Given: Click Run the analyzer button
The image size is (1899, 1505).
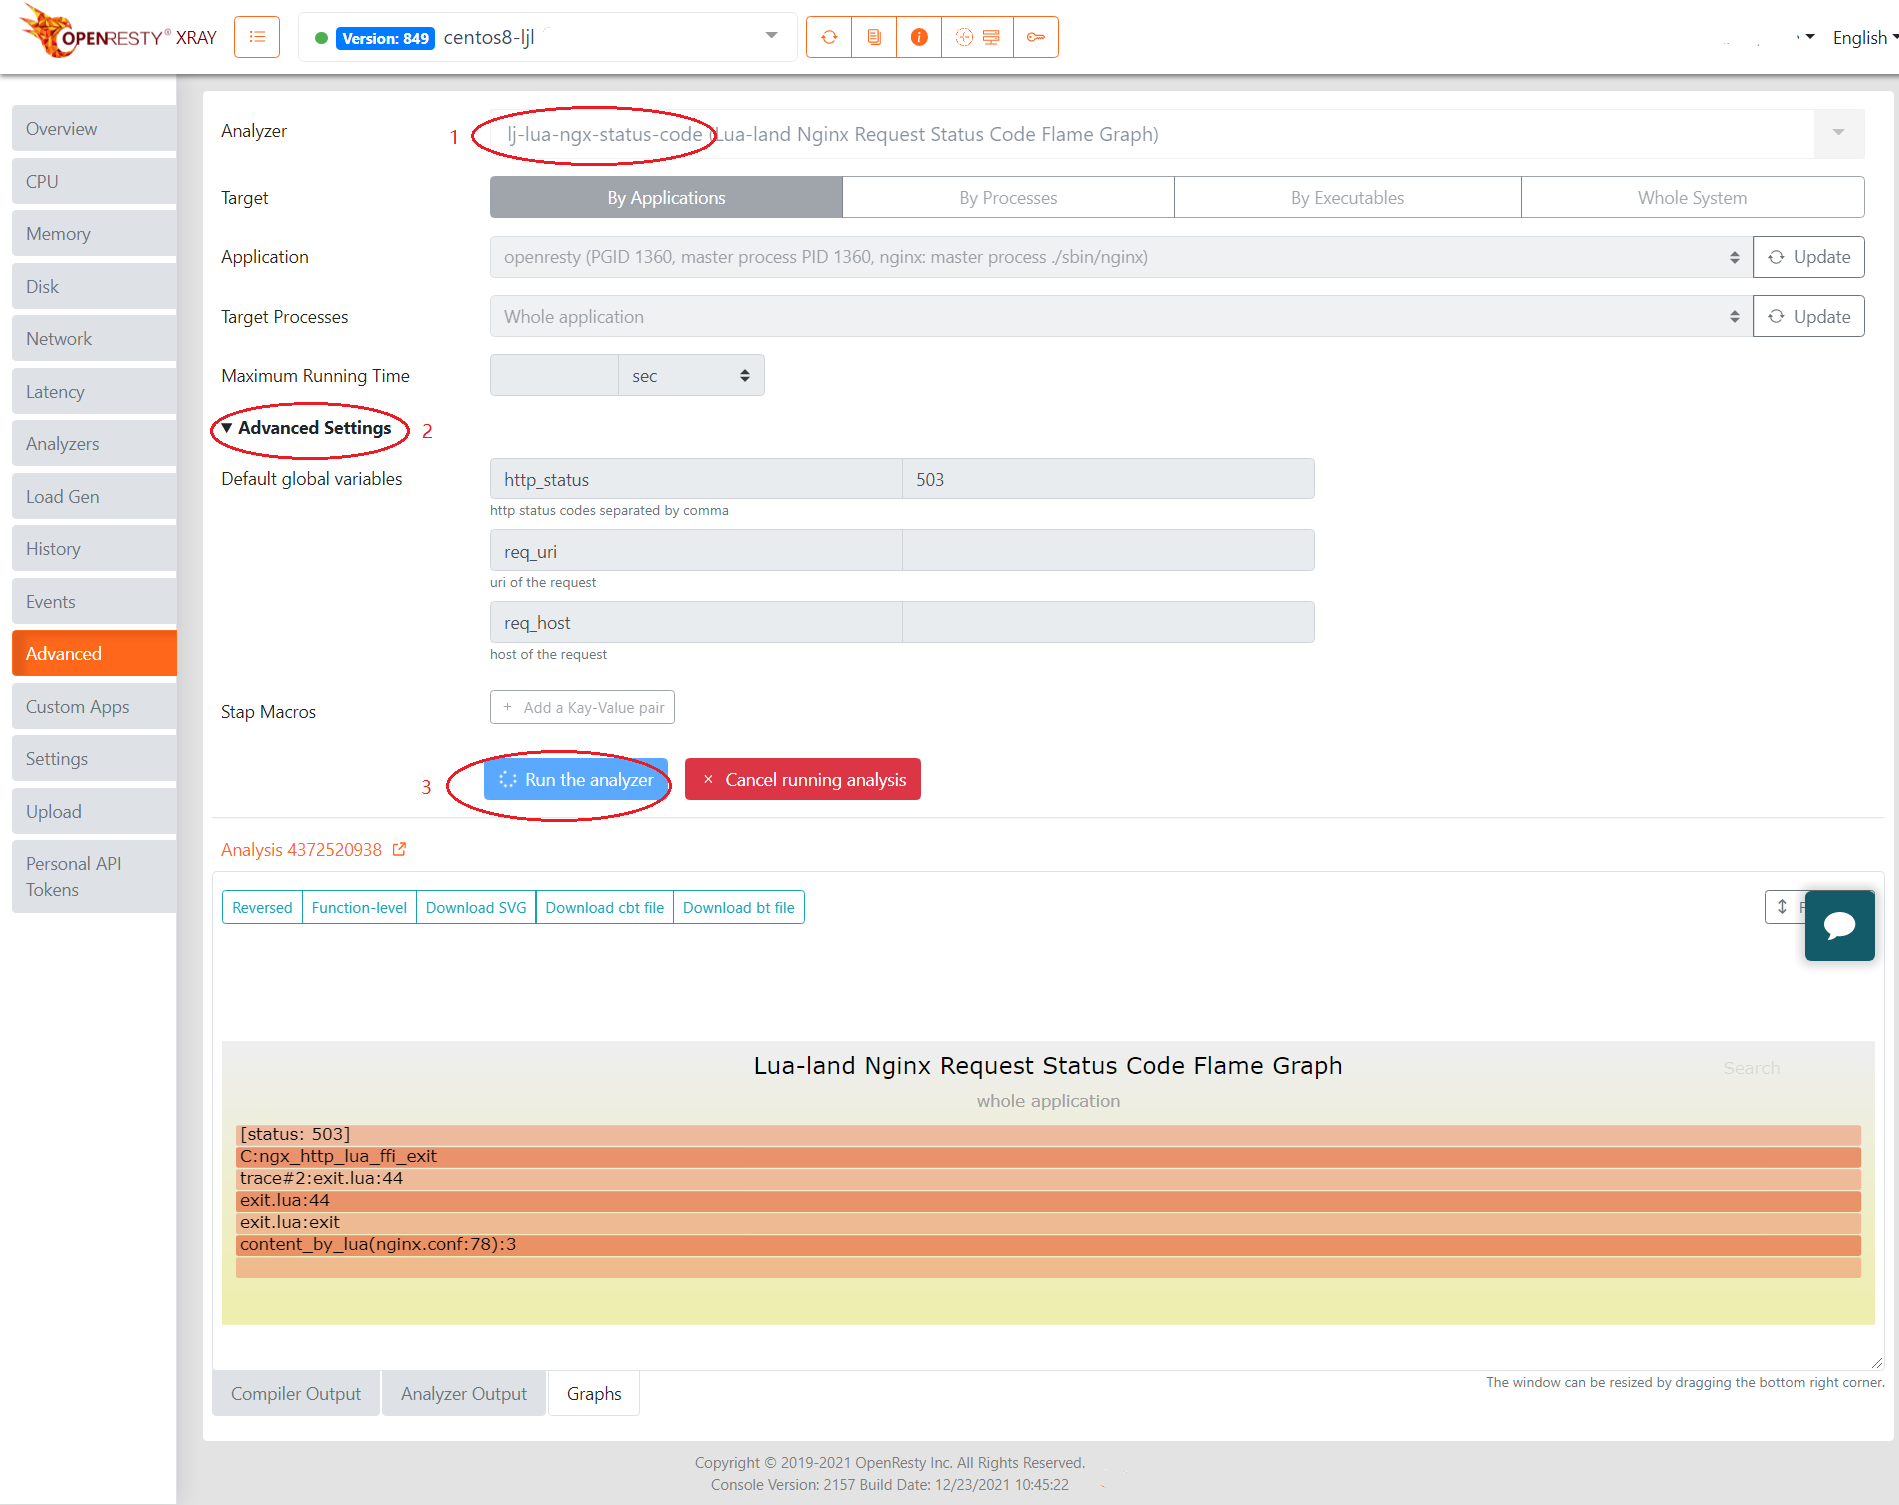Looking at the screenshot, I should [576, 779].
